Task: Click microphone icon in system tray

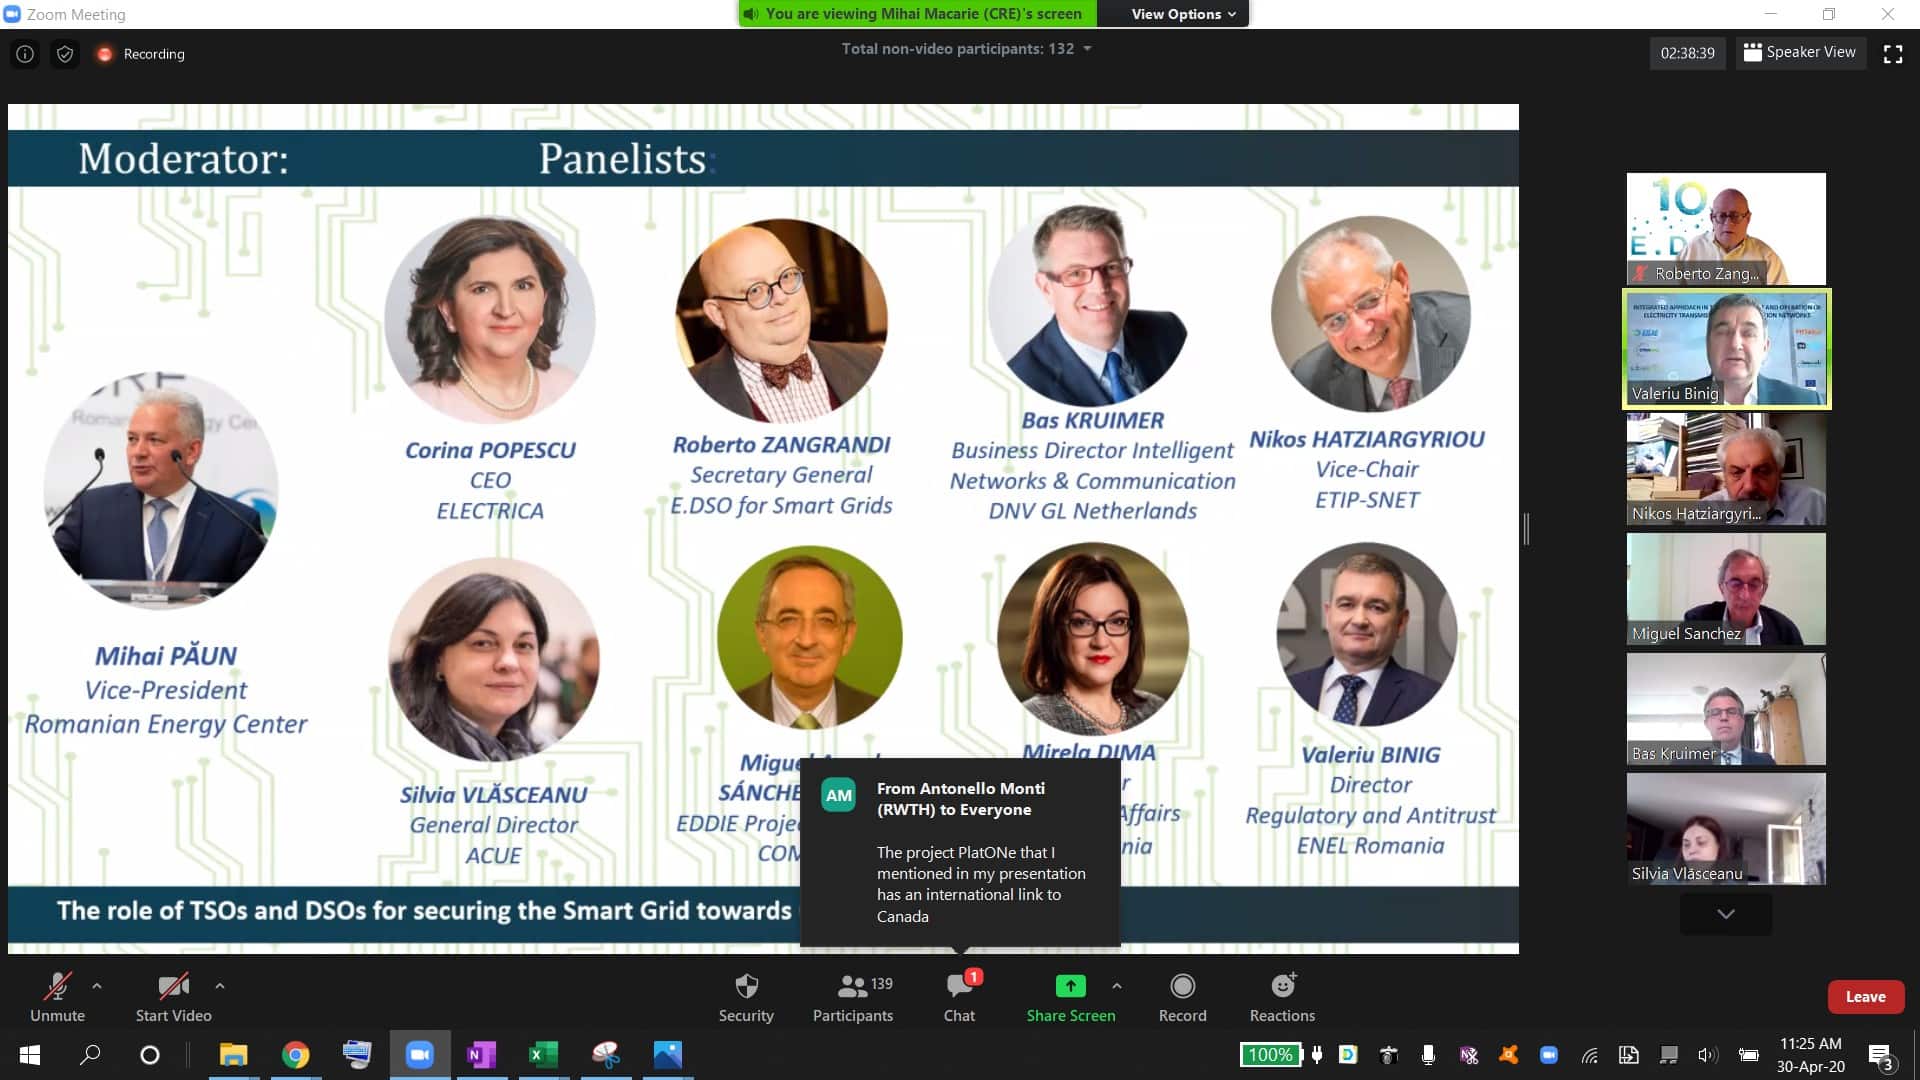Action: 1428,1055
